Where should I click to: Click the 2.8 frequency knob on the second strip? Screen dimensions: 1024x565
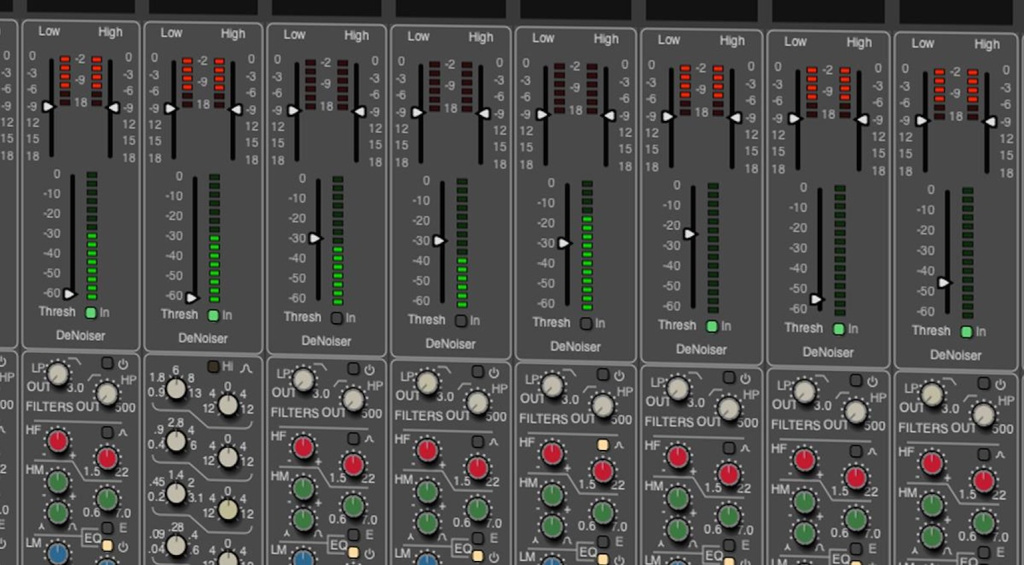click(x=176, y=442)
